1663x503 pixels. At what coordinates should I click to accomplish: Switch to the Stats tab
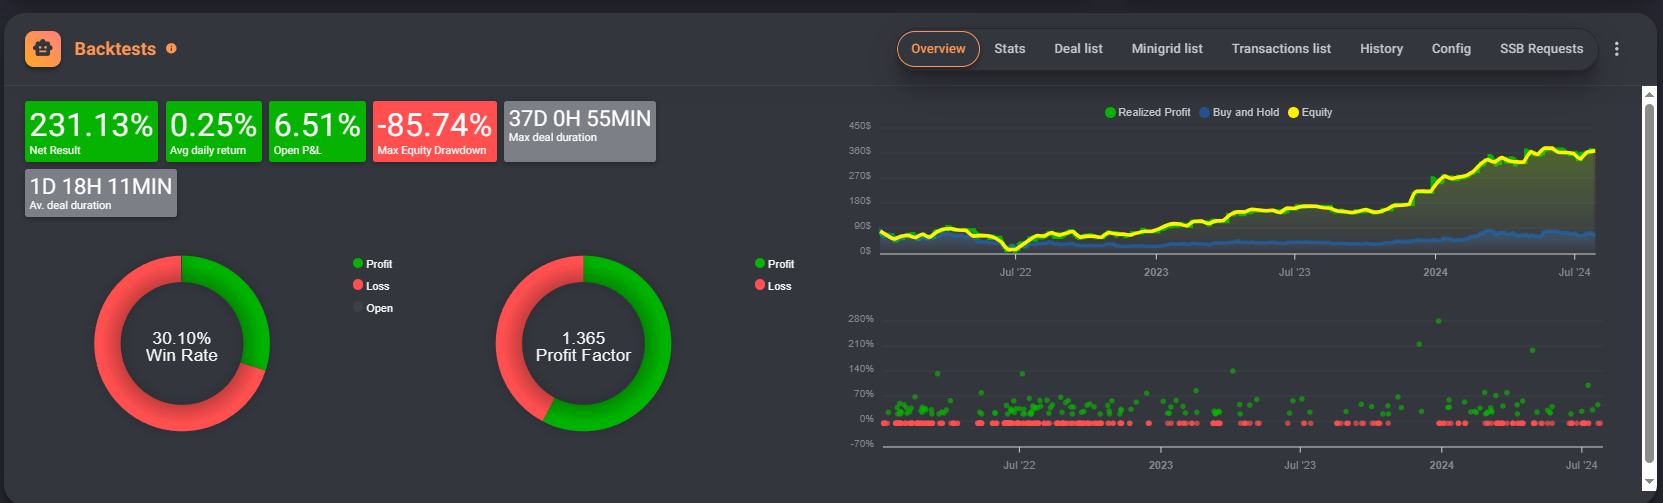(1009, 49)
